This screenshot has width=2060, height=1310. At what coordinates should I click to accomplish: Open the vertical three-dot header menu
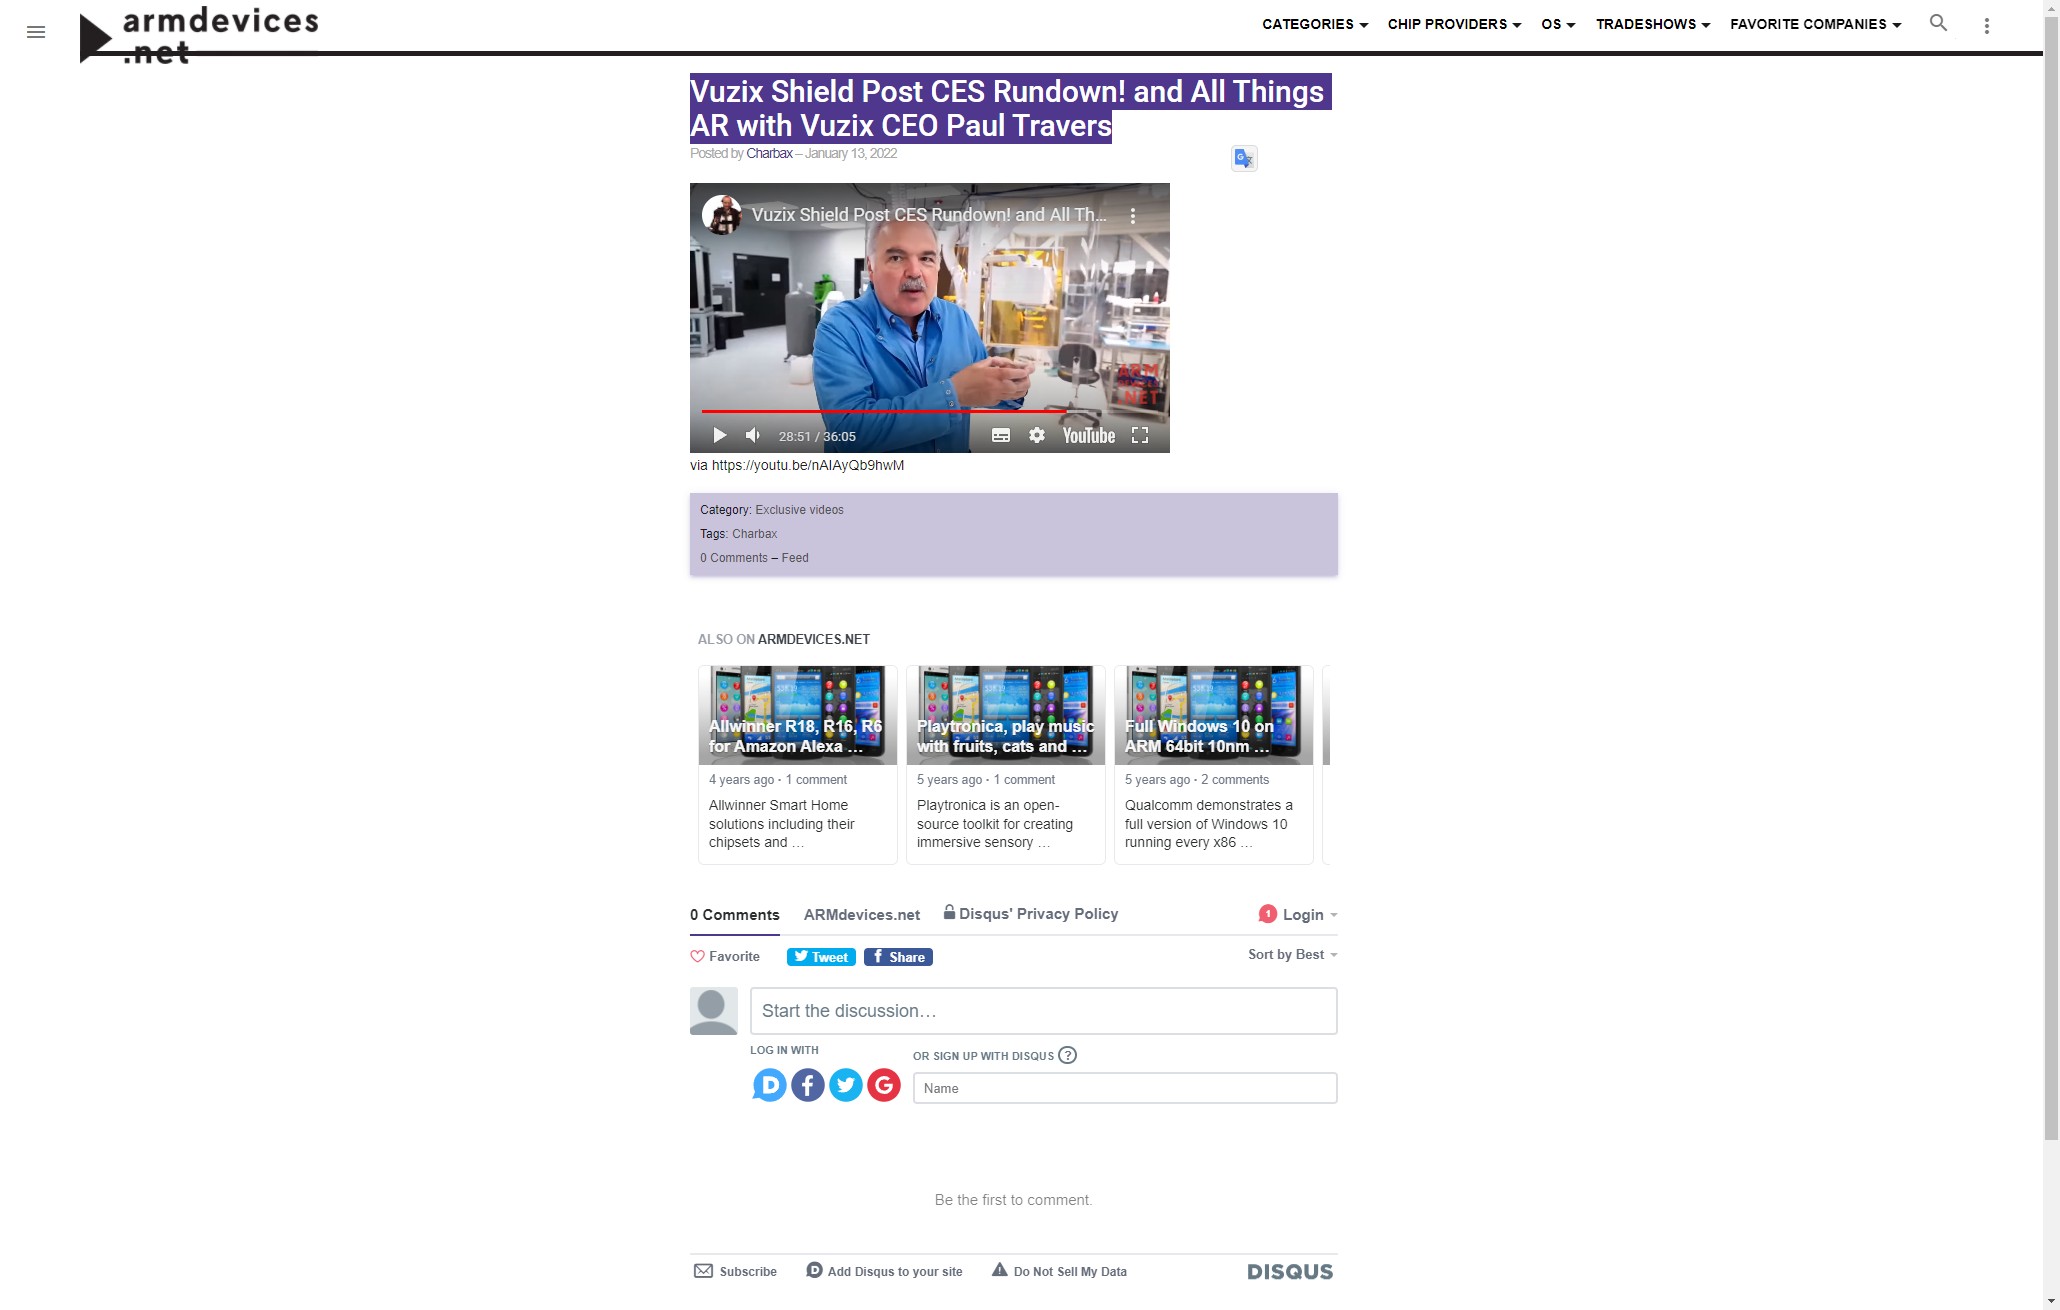pos(1987,26)
